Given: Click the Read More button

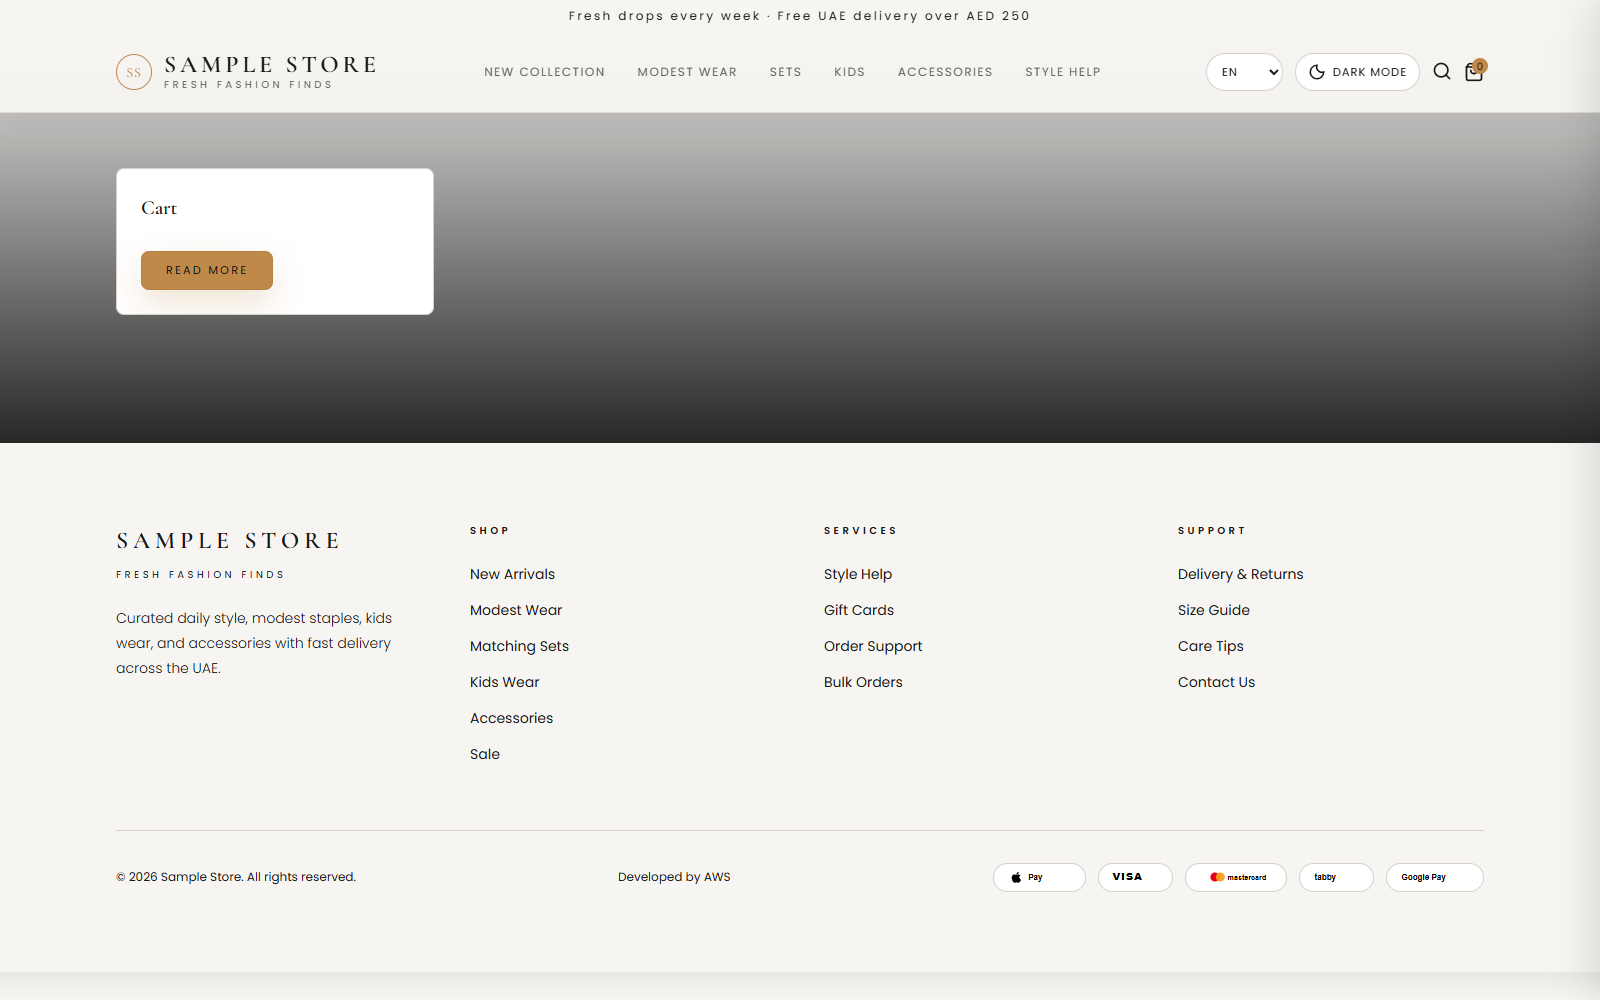Looking at the screenshot, I should click(207, 270).
